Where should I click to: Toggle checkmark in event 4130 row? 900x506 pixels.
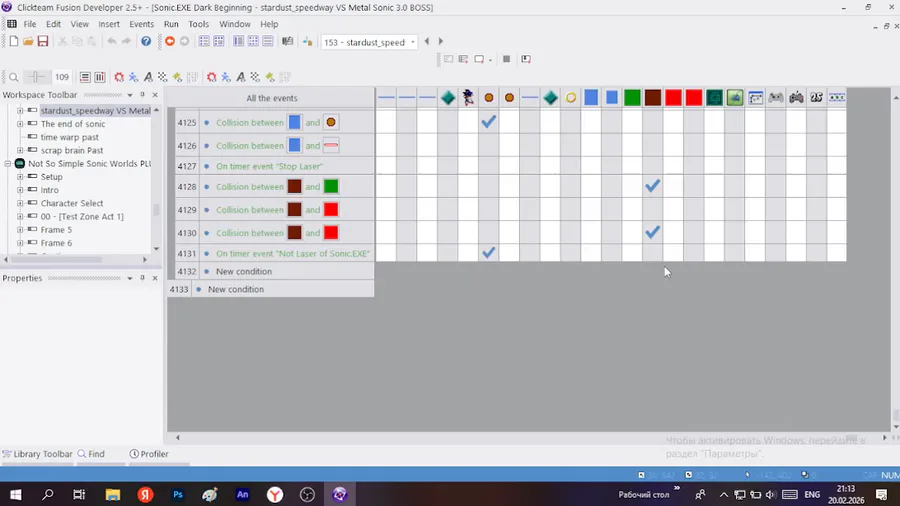pos(653,232)
